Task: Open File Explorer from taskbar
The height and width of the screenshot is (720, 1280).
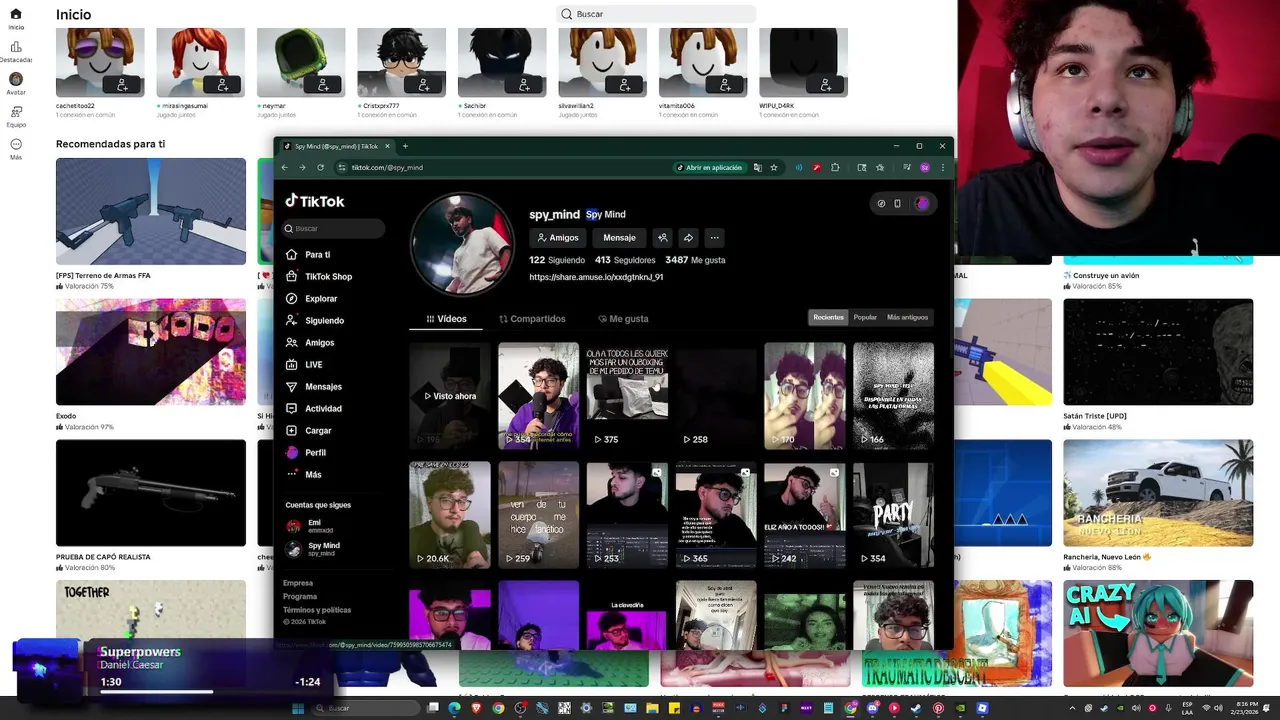Action: 652,708
